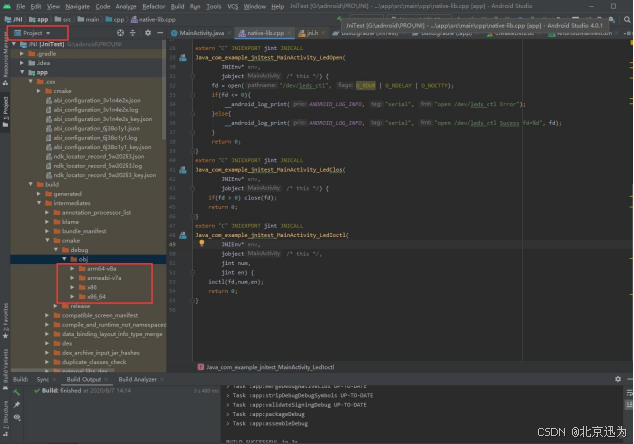Screen dimensions: 634x444
Task: Click the Project tree vertical scrollbar
Action: 163,91
